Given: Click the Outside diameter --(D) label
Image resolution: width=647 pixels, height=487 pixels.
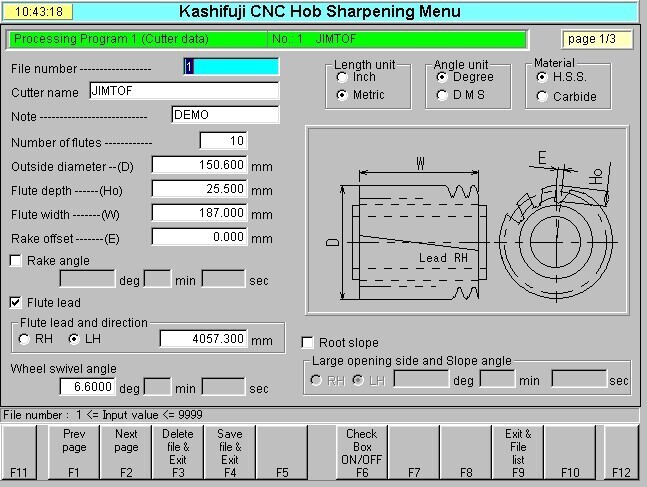Looking at the screenshot, I should pyautogui.click(x=73, y=167).
